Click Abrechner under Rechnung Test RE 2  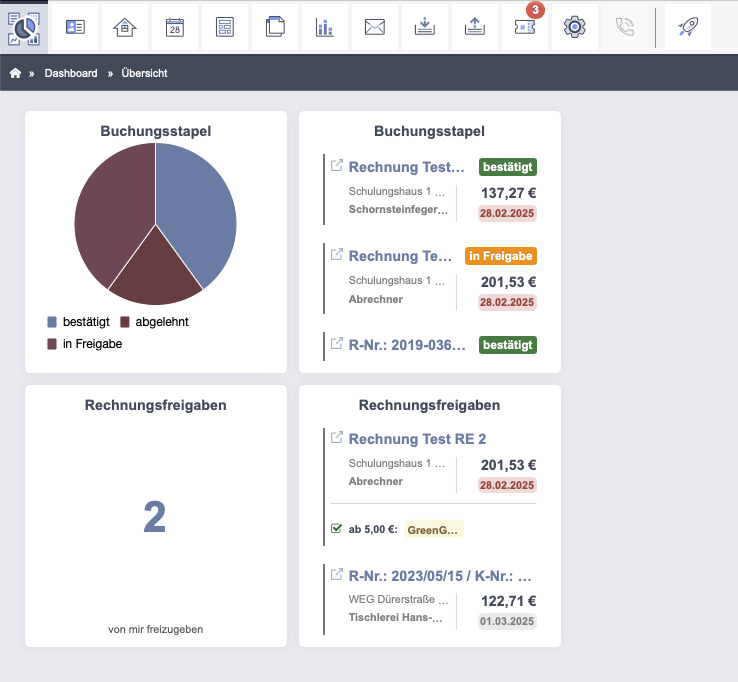[x=376, y=481]
